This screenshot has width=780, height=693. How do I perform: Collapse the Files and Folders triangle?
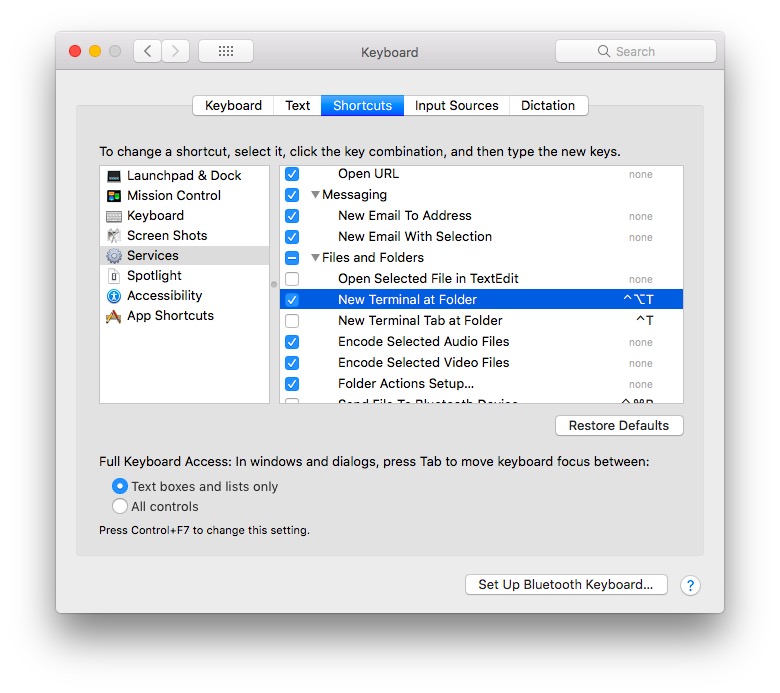tap(315, 257)
